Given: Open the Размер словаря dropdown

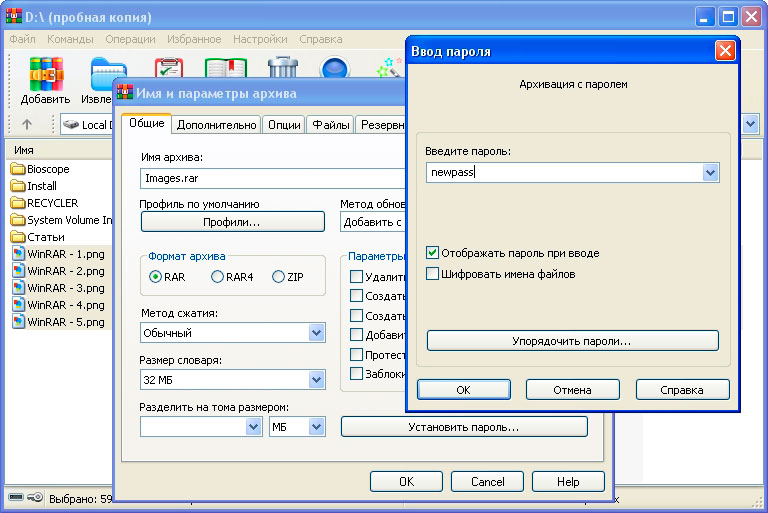Looking at the screenshot, I should coord(316,380).
